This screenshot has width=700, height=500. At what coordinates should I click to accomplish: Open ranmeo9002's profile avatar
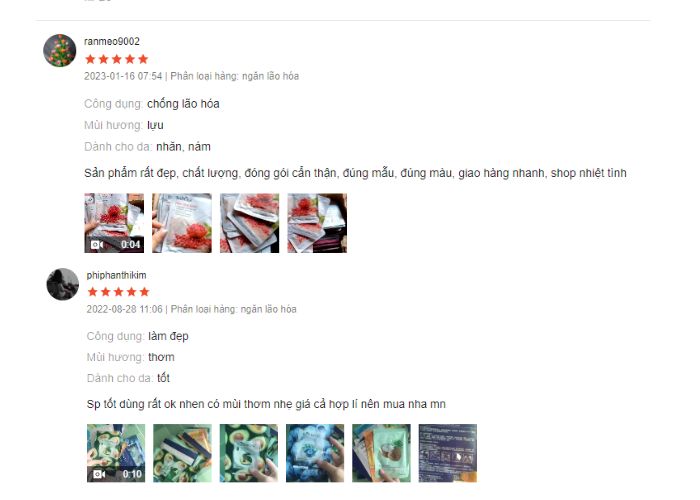pos(59,50)
